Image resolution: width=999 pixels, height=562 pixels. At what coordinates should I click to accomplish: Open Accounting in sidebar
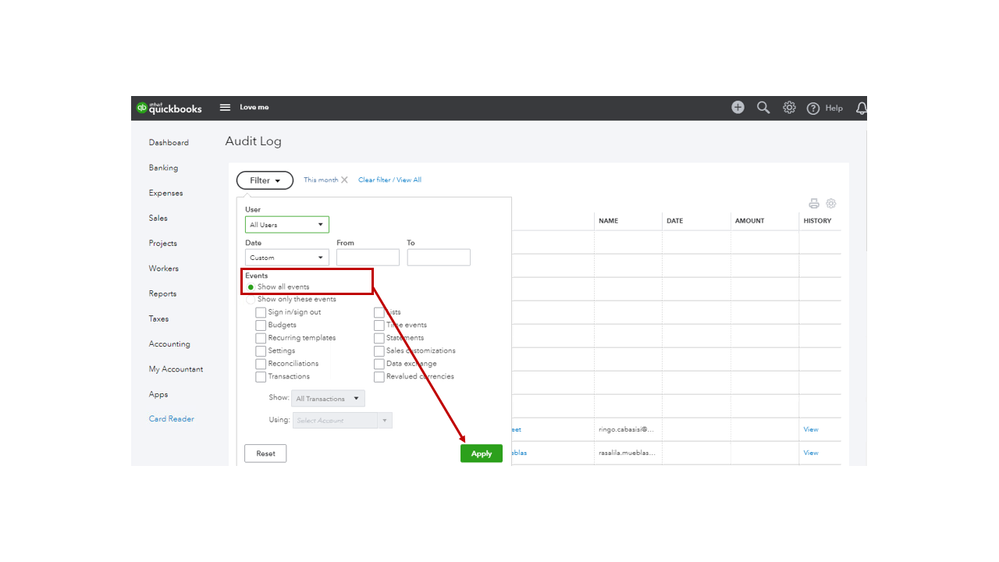click(x=169, y=344)
